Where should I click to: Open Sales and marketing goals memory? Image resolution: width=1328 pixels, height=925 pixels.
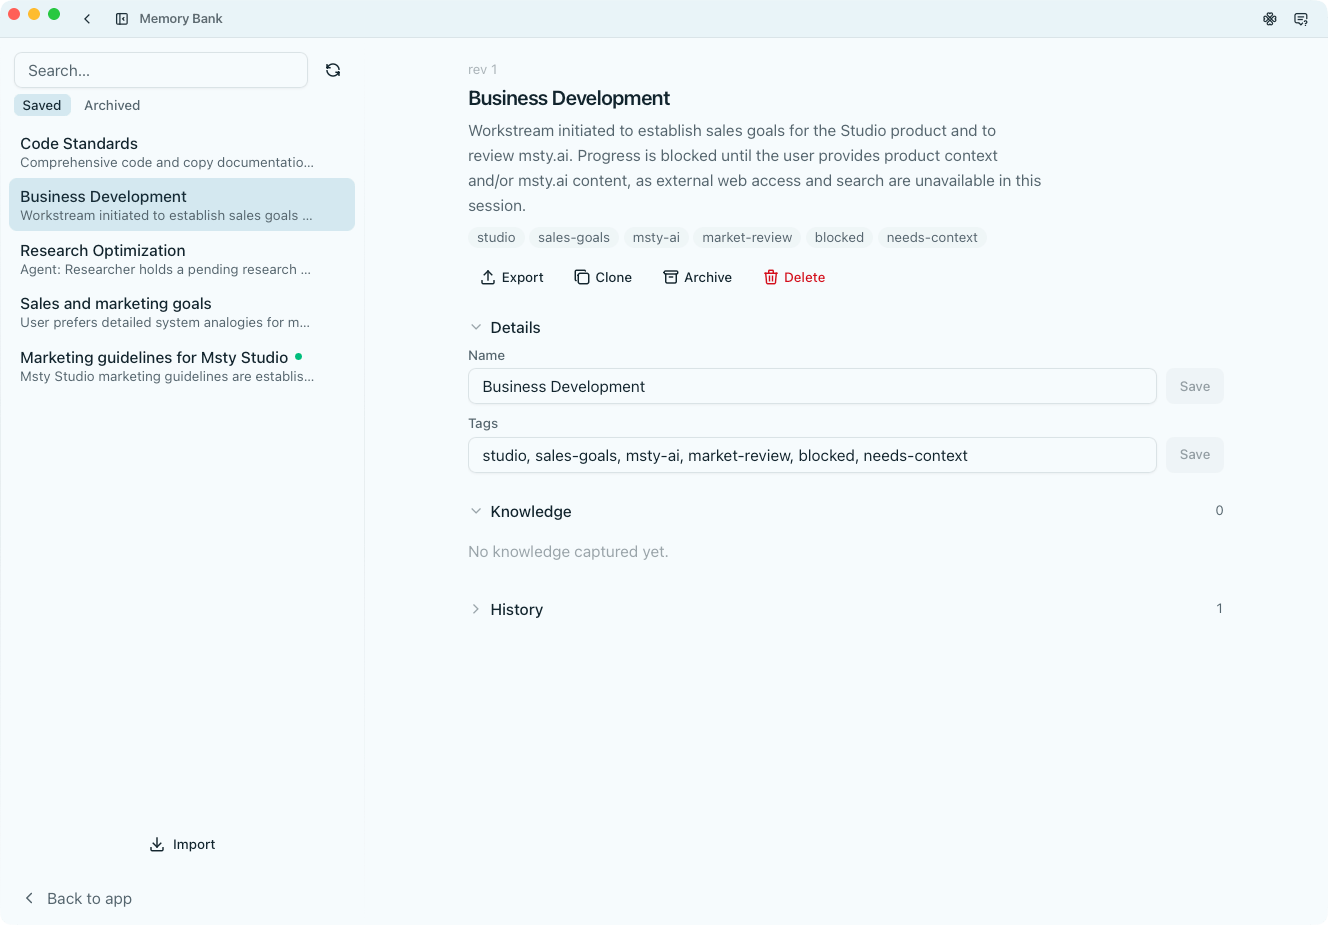click(x=182, y=312)
